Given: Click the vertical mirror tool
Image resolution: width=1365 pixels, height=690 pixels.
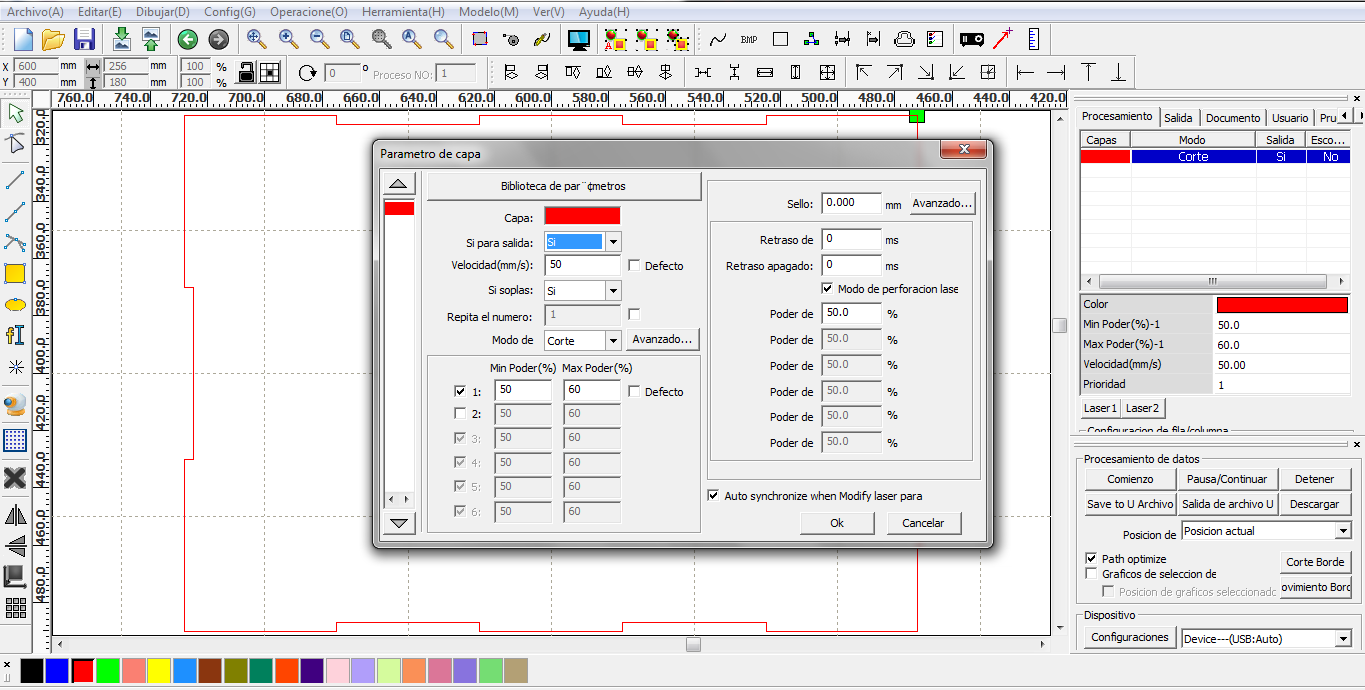Looking at the screenshot, I should (x=15, y=546).
